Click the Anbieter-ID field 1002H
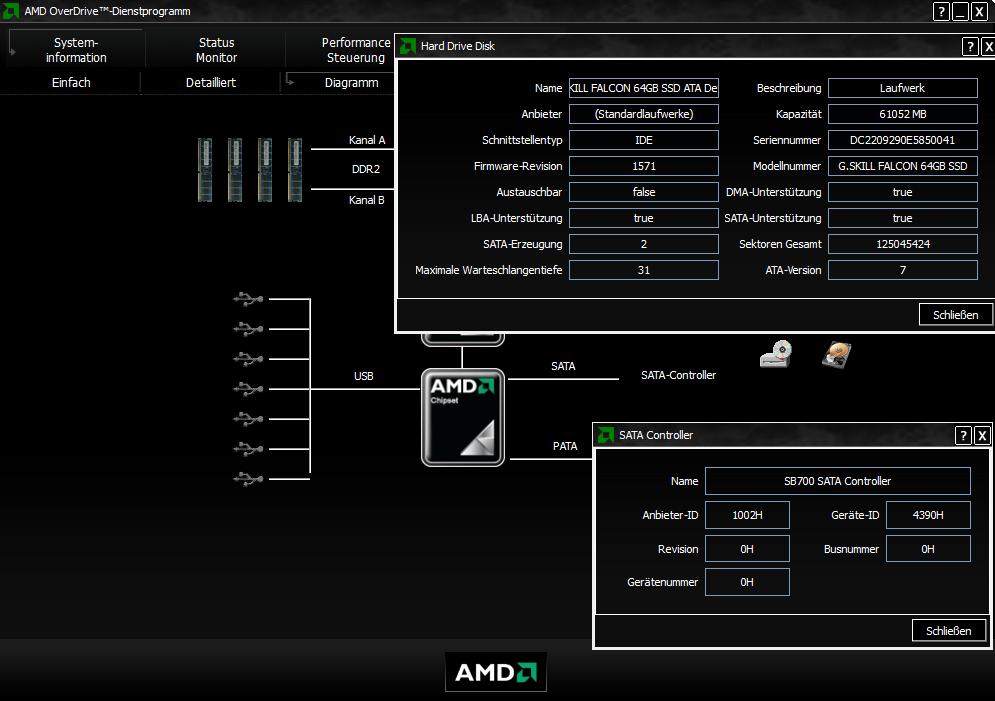 [747, 515]
